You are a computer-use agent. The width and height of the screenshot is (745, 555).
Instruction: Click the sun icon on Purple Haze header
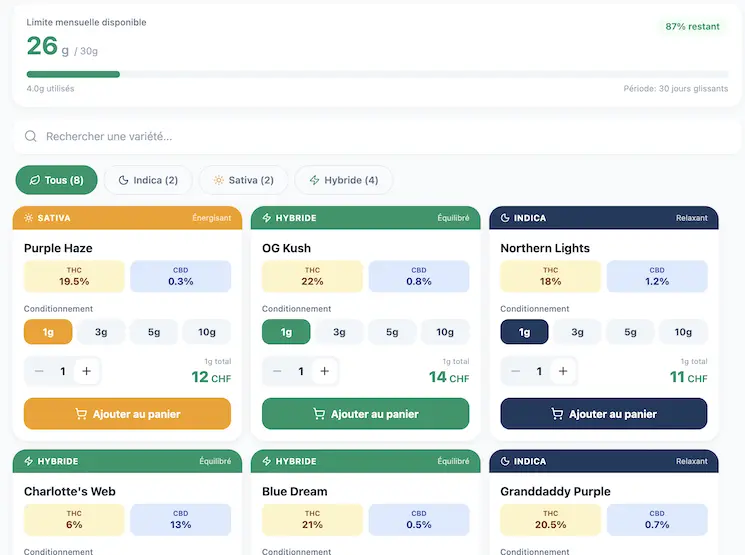(29, 218)
